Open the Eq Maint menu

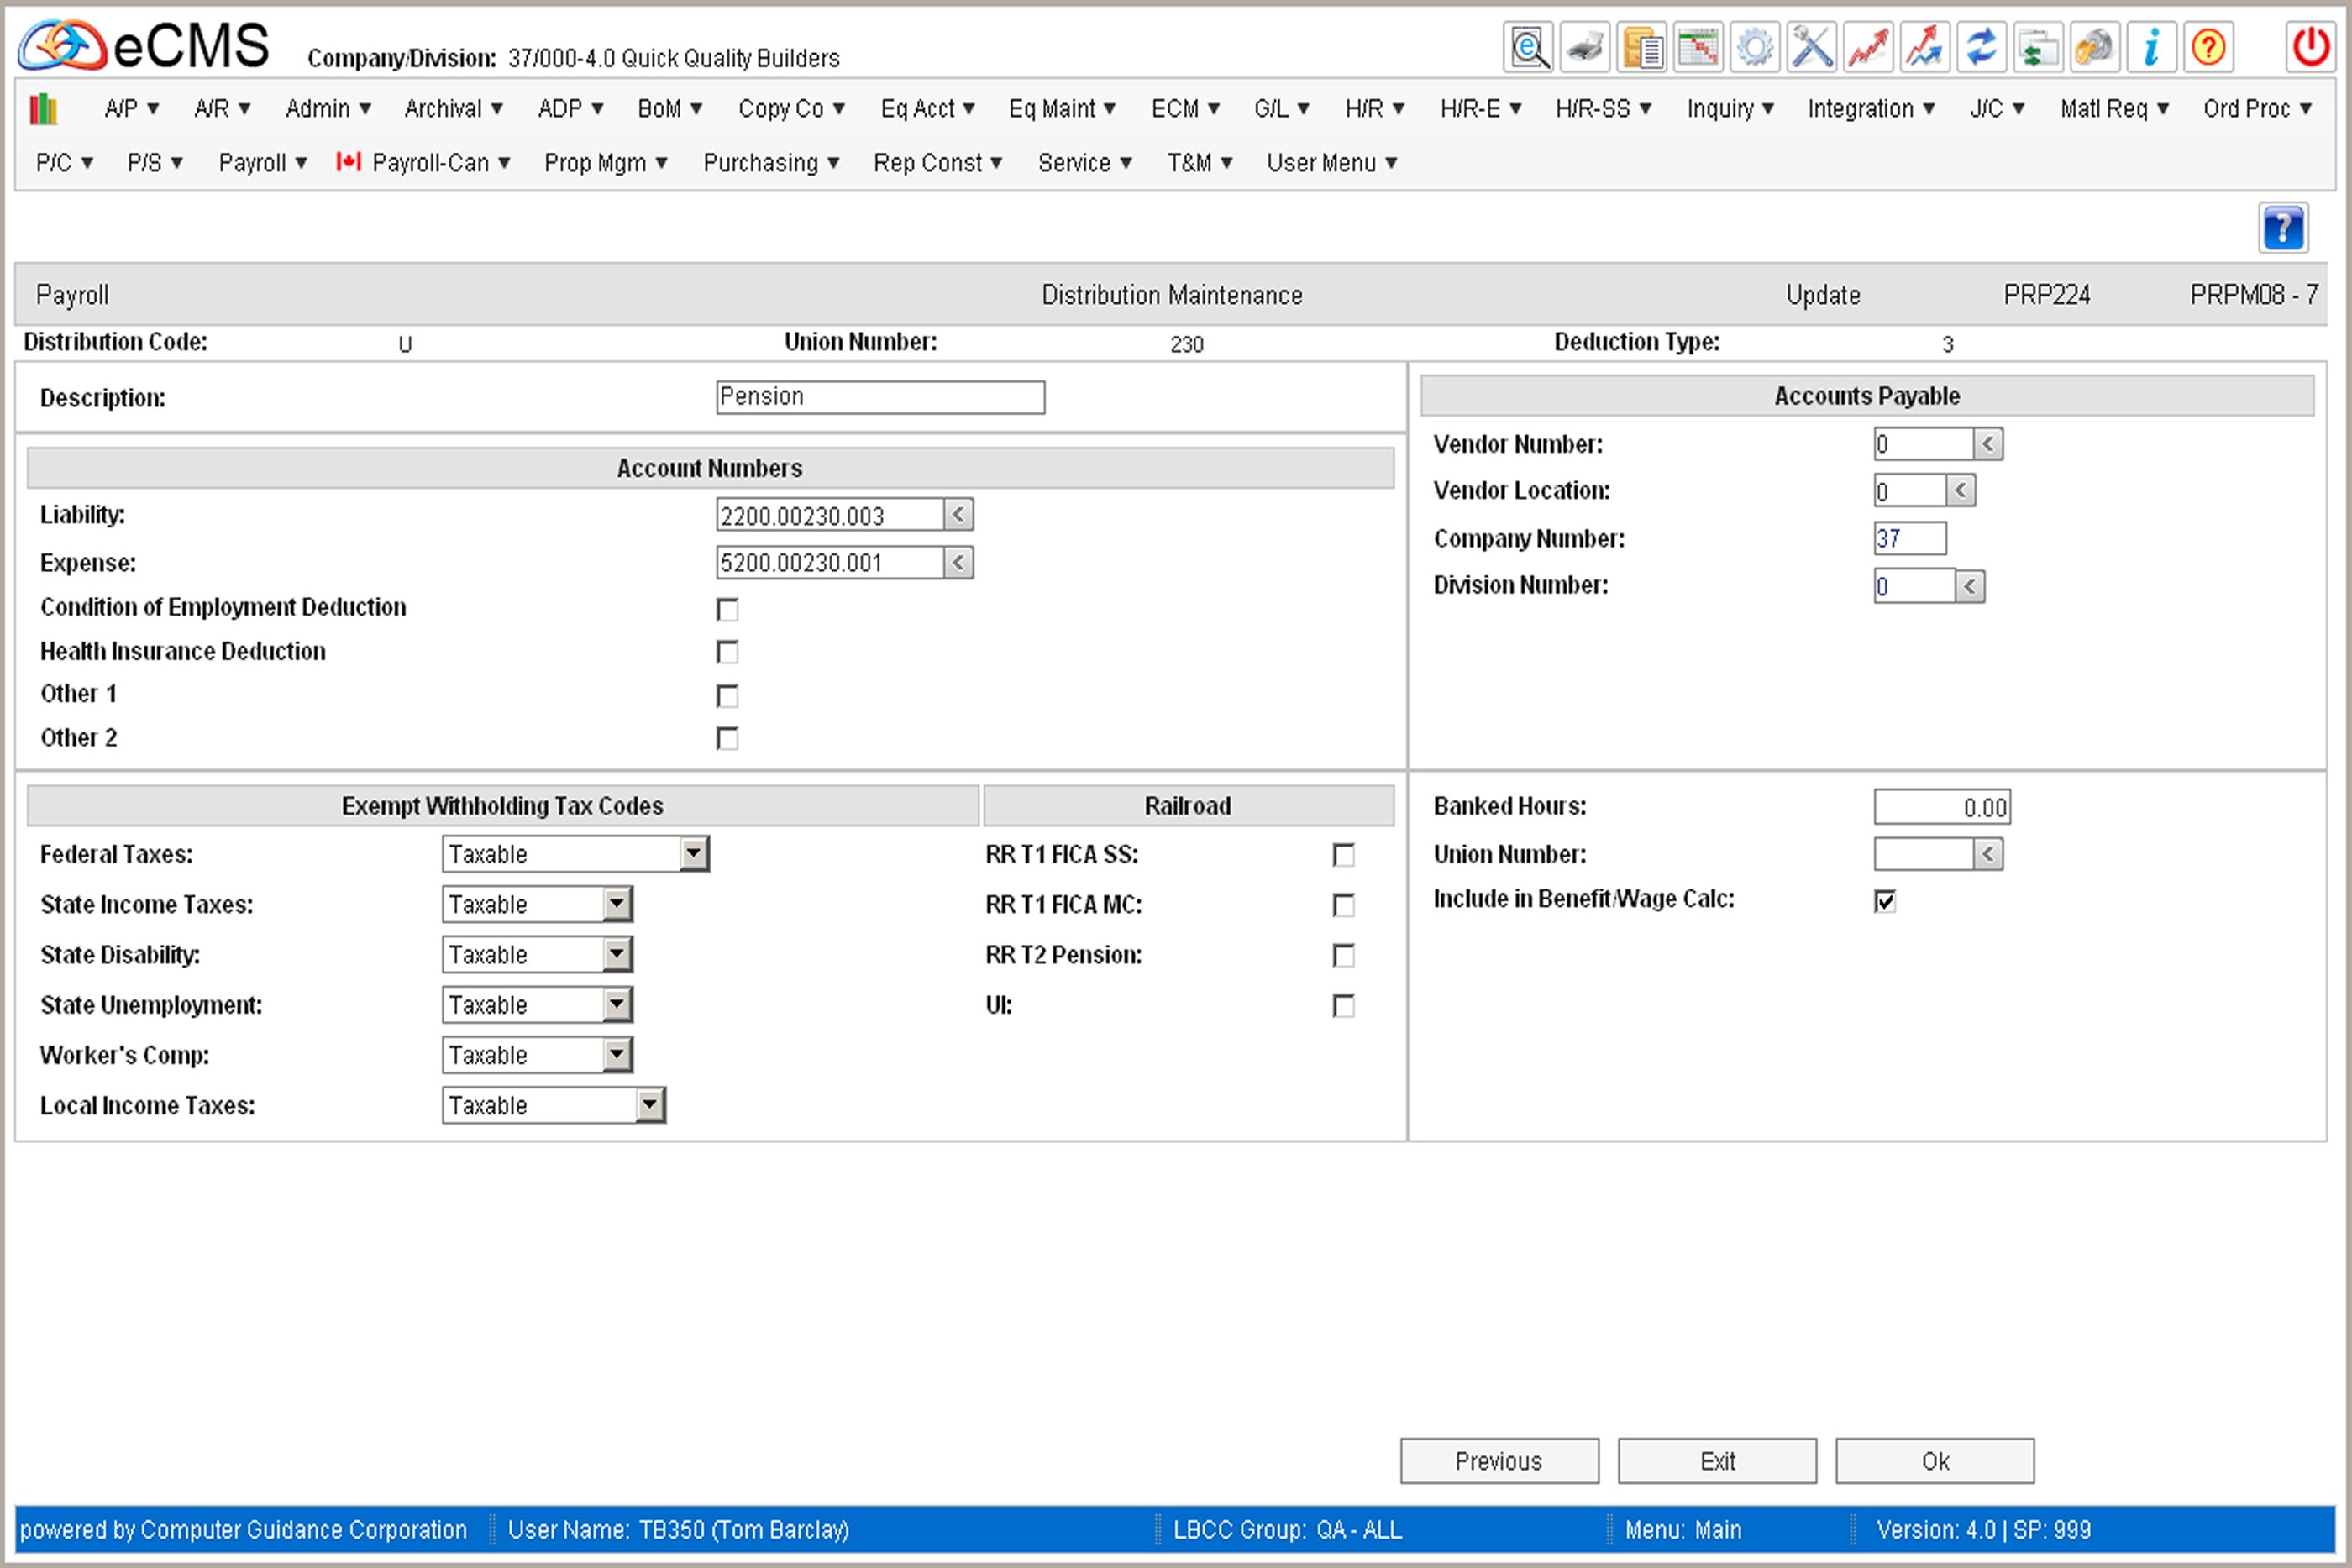(x=1062, y=108)
